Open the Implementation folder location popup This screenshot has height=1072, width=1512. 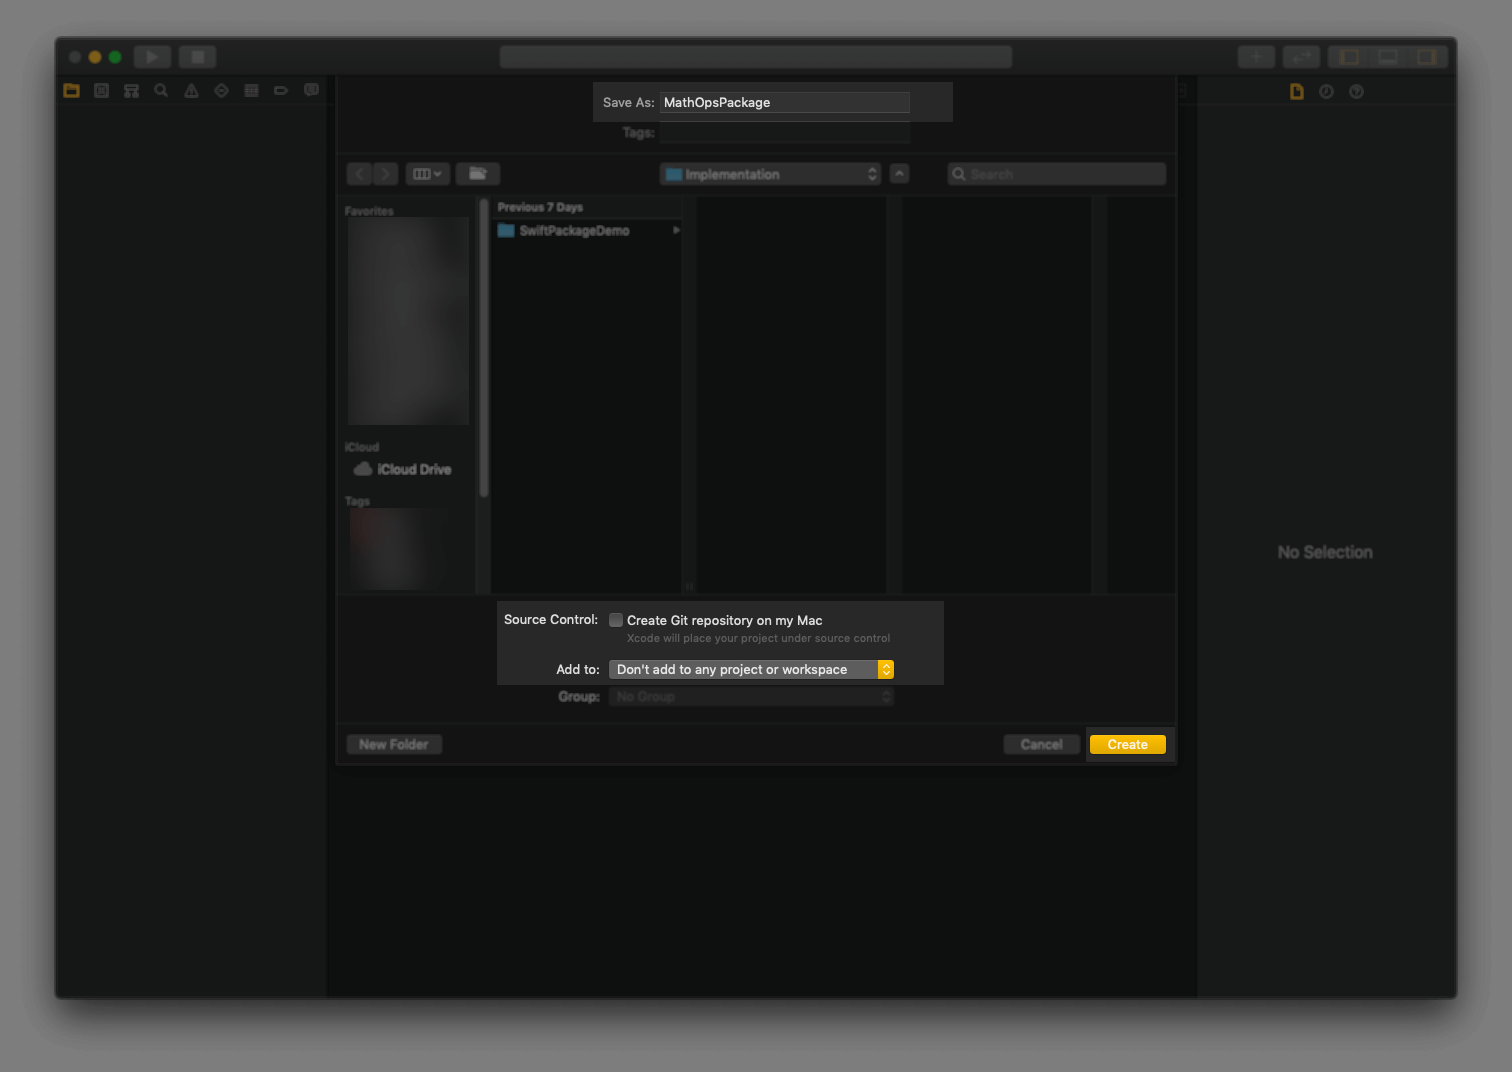point(770,174)
